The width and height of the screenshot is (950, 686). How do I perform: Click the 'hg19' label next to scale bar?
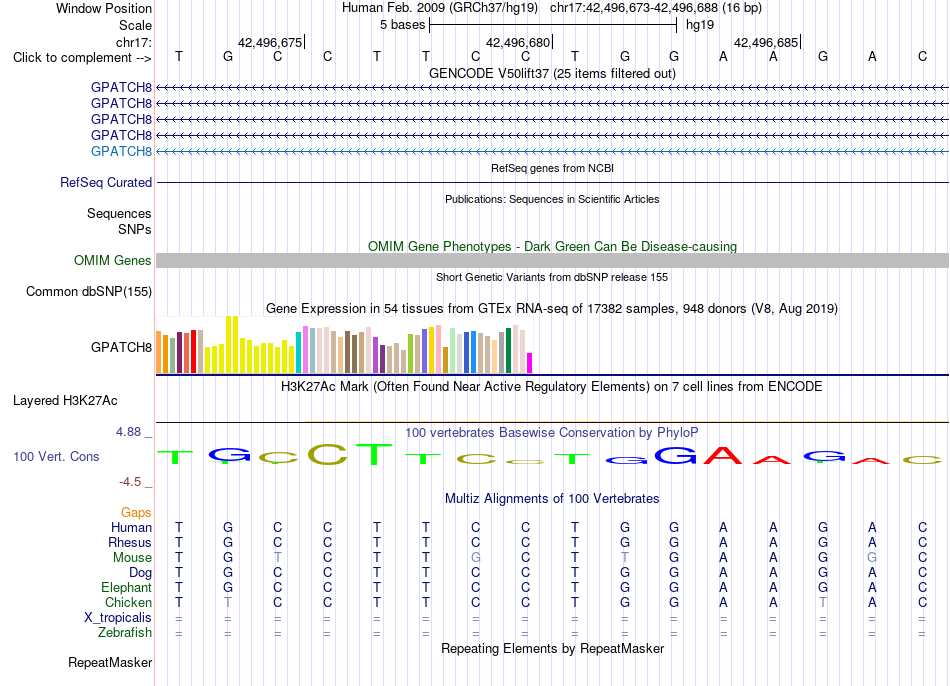700,25
